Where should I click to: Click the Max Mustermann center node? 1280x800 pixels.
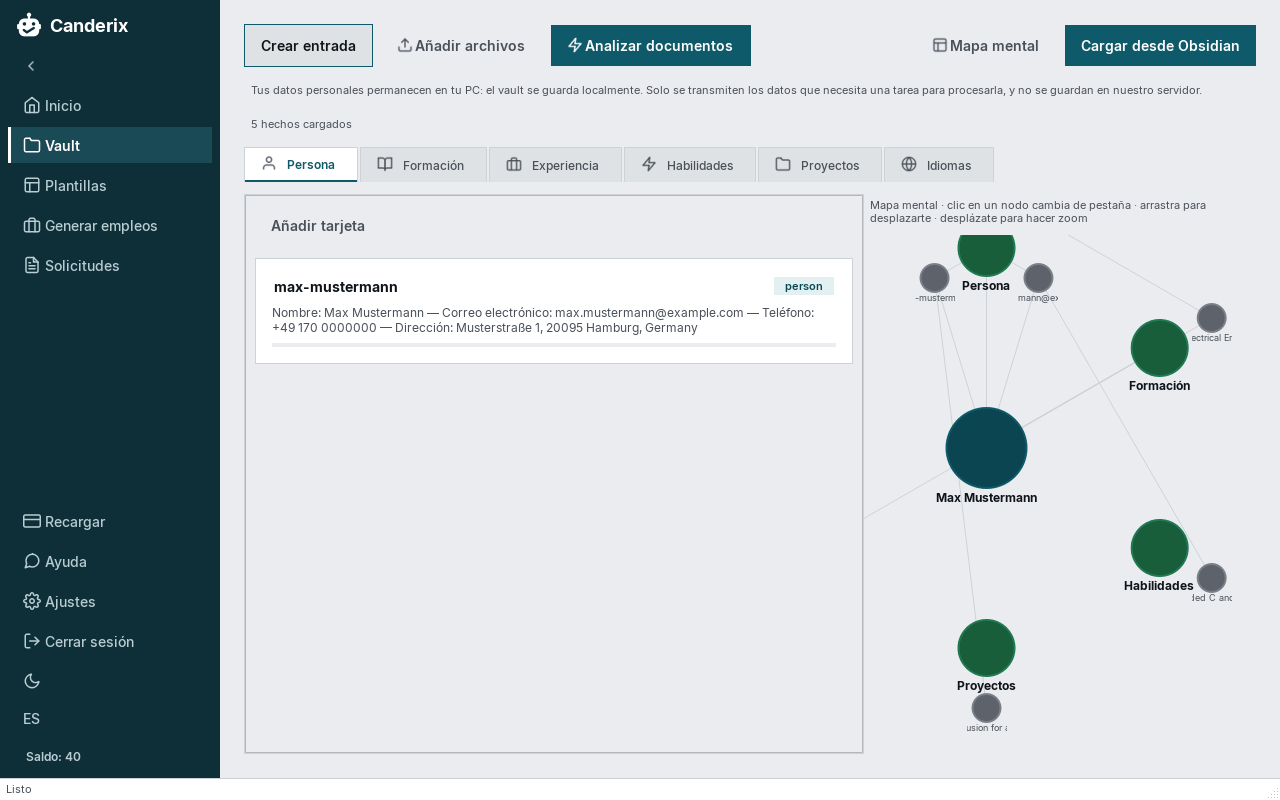pyautogui.click(x=987, y=448)
